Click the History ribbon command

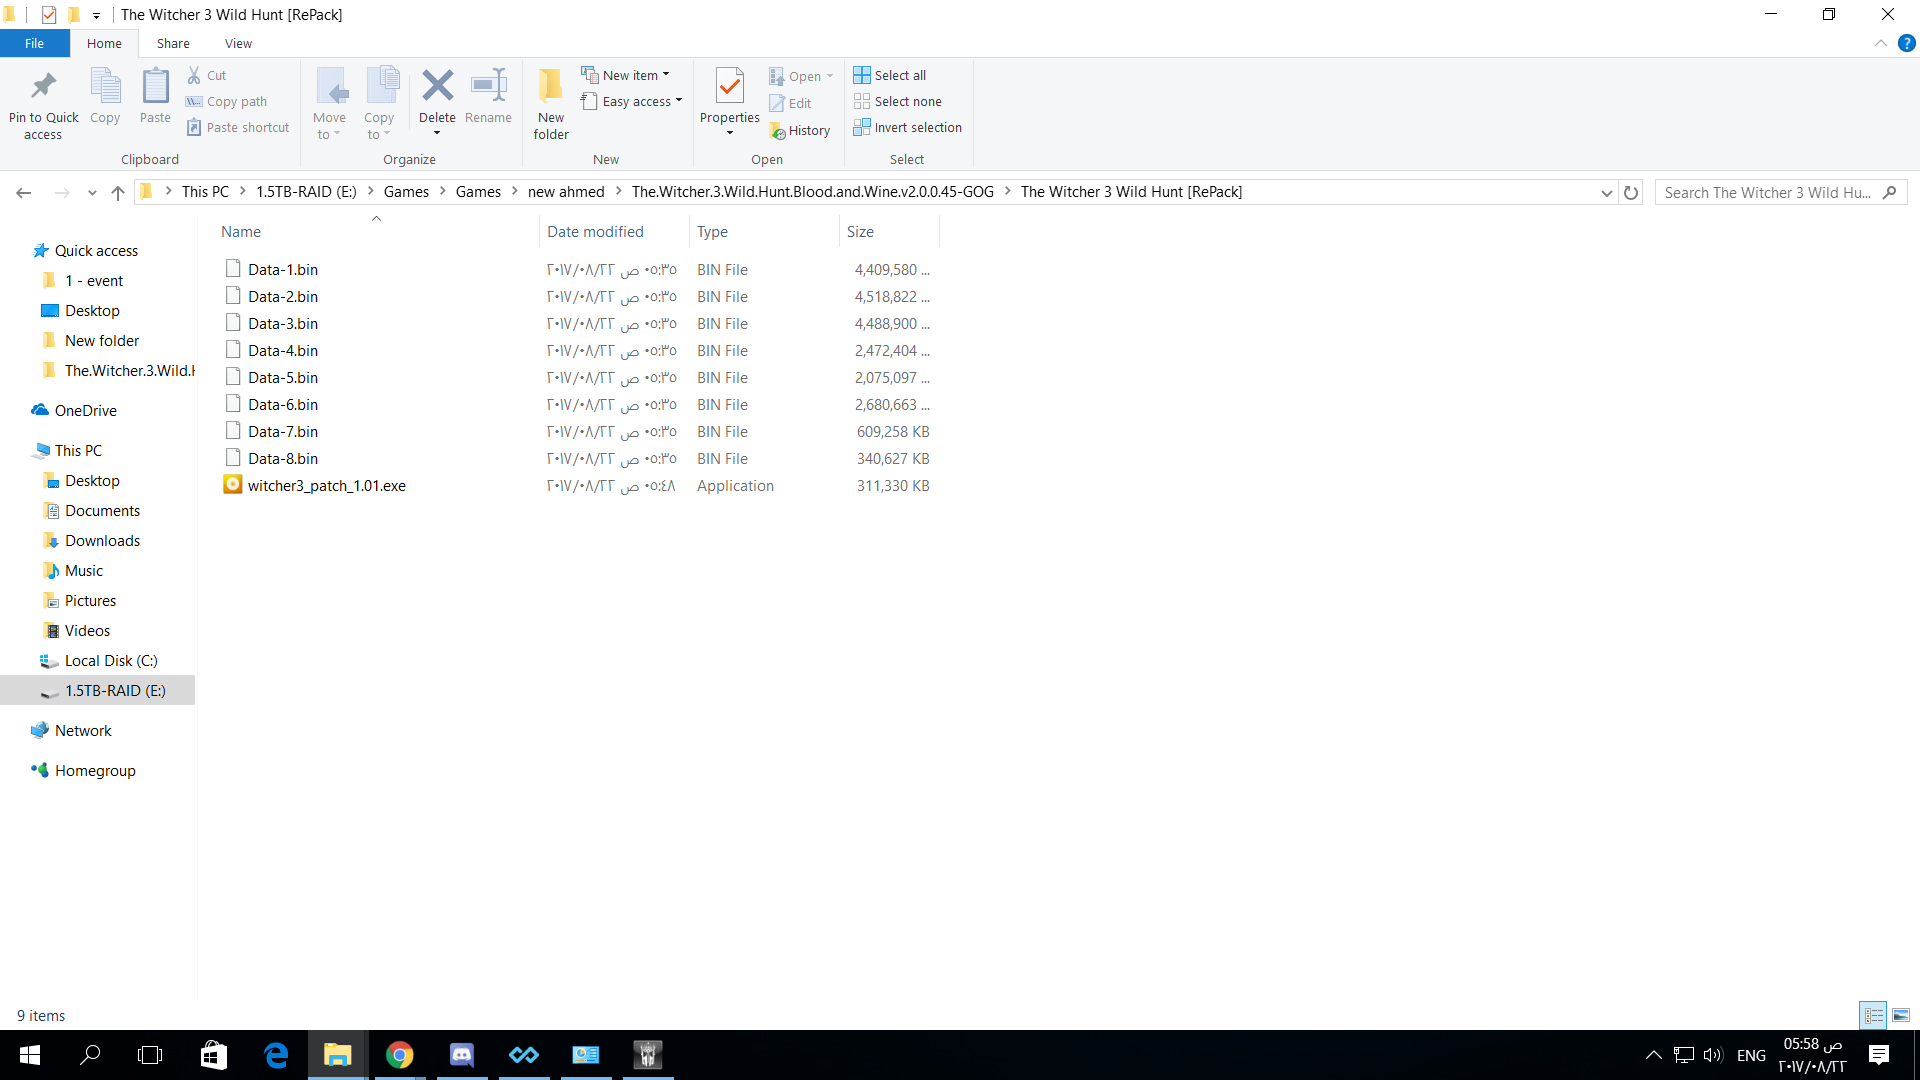(x=800, y=130)
